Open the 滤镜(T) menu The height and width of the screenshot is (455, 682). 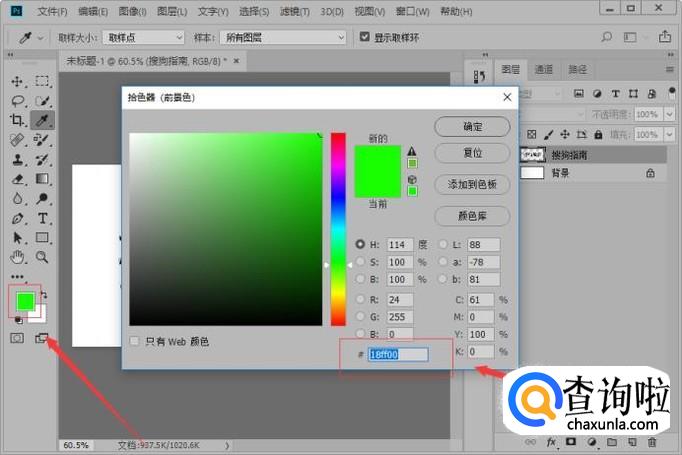295,11
